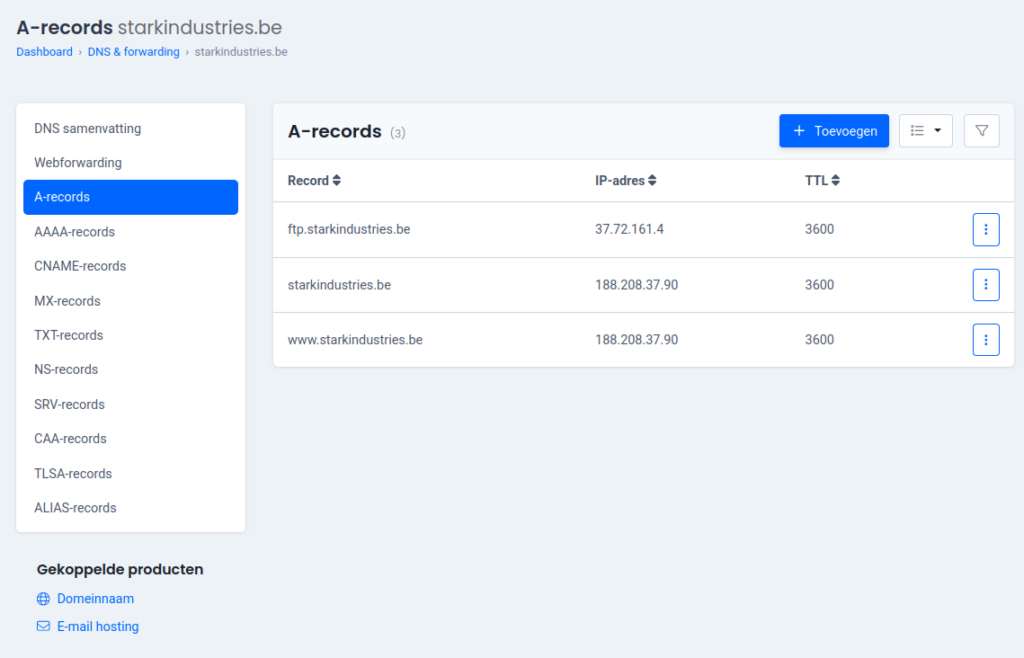This screenshot has width=1024, height=658.
Task: Open the Dashboard breadcrumb link
Action: [x=44, y=51]
